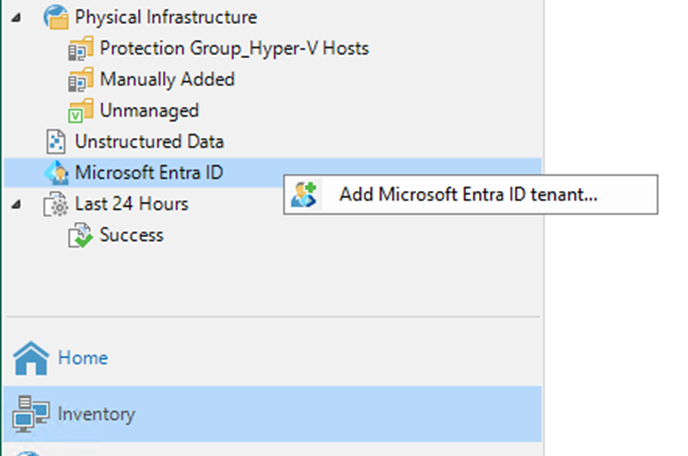Image resolution: width=688 pixels, height=456 pixels.
Task: Switch to the Inventory view
Action: [x=273, y=414]
